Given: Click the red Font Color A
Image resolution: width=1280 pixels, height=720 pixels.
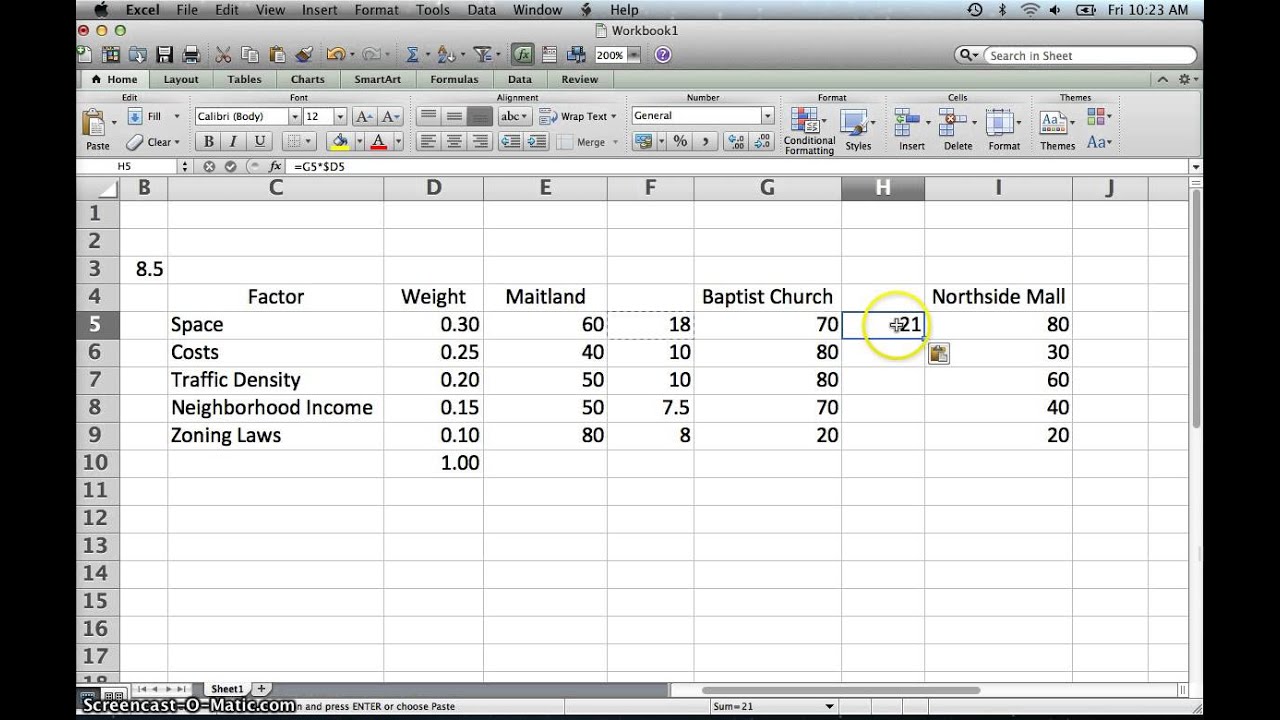Looking at the screenshot, I should pos(378,142).
